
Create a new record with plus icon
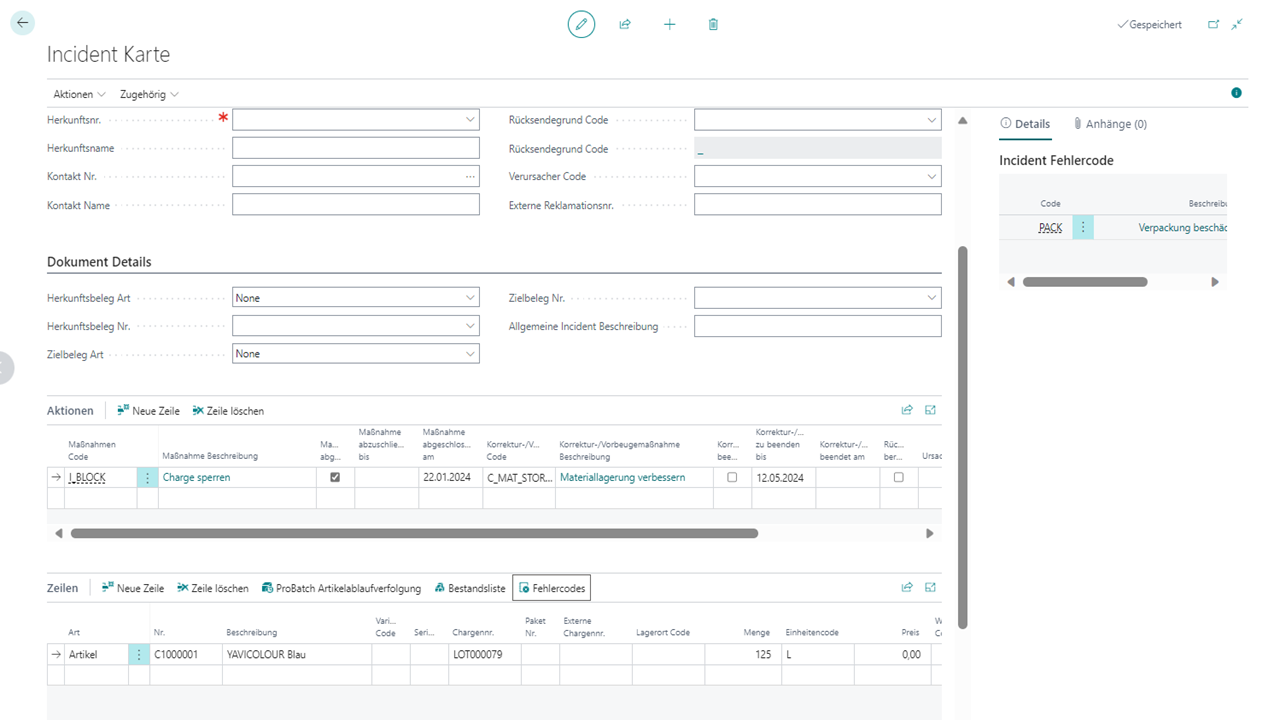pyautogui.click(x=669, y=24)
